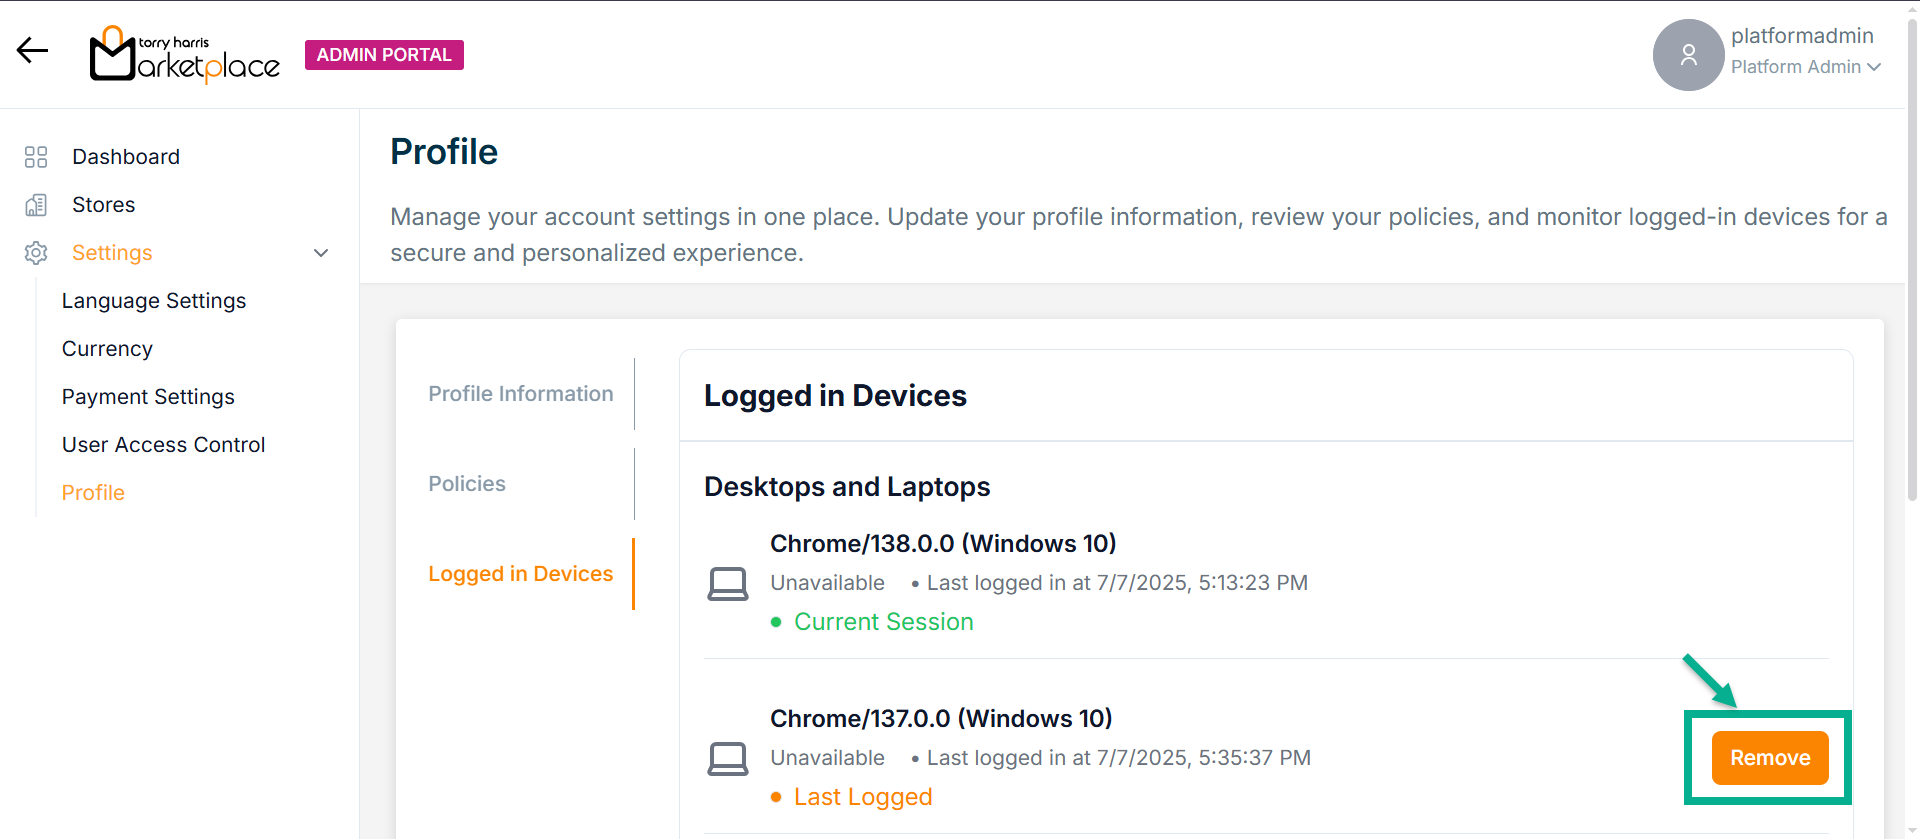Click the Dashboard grid icon
Viewport: 1920px width, 839px height.
click(36, 157)
